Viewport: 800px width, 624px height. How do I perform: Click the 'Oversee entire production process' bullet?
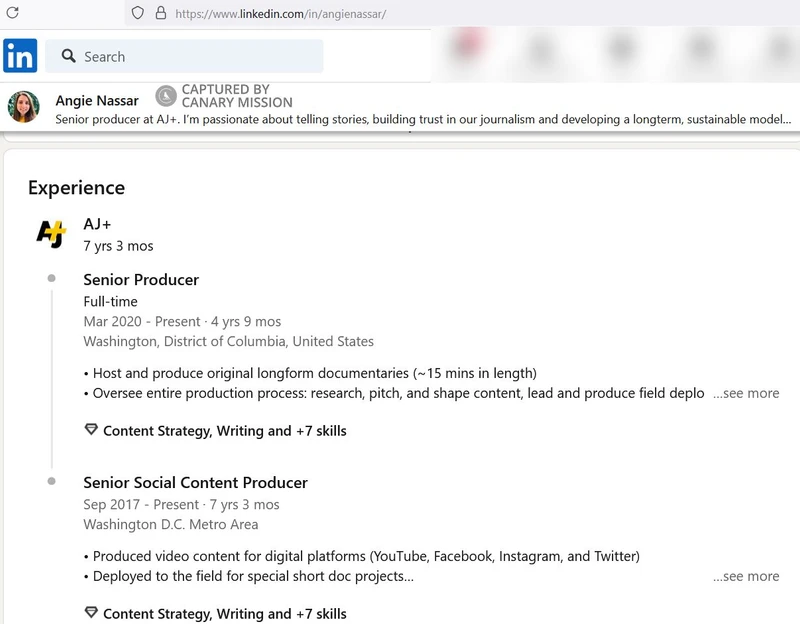click(394, 393)
